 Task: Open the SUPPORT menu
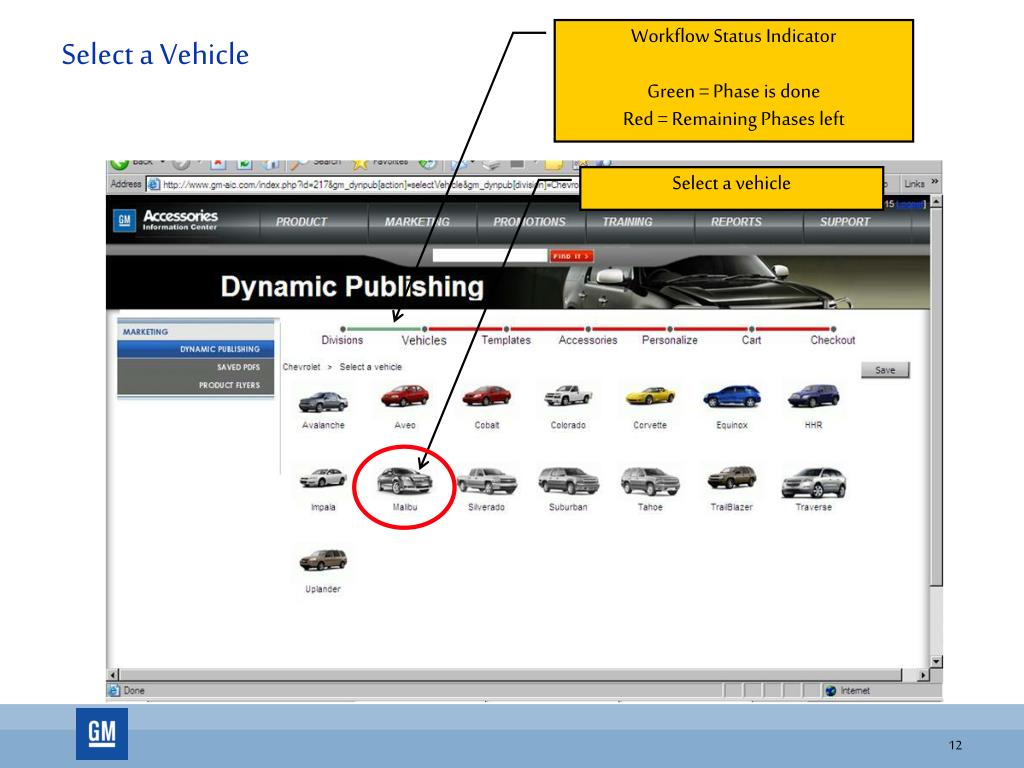click(845, 222)
